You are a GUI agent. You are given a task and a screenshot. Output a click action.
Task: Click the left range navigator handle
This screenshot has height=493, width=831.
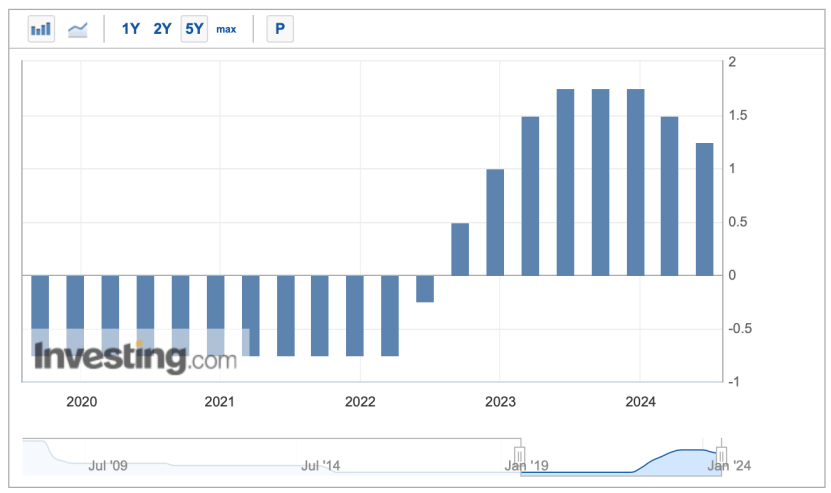click(x=520, y=455)
